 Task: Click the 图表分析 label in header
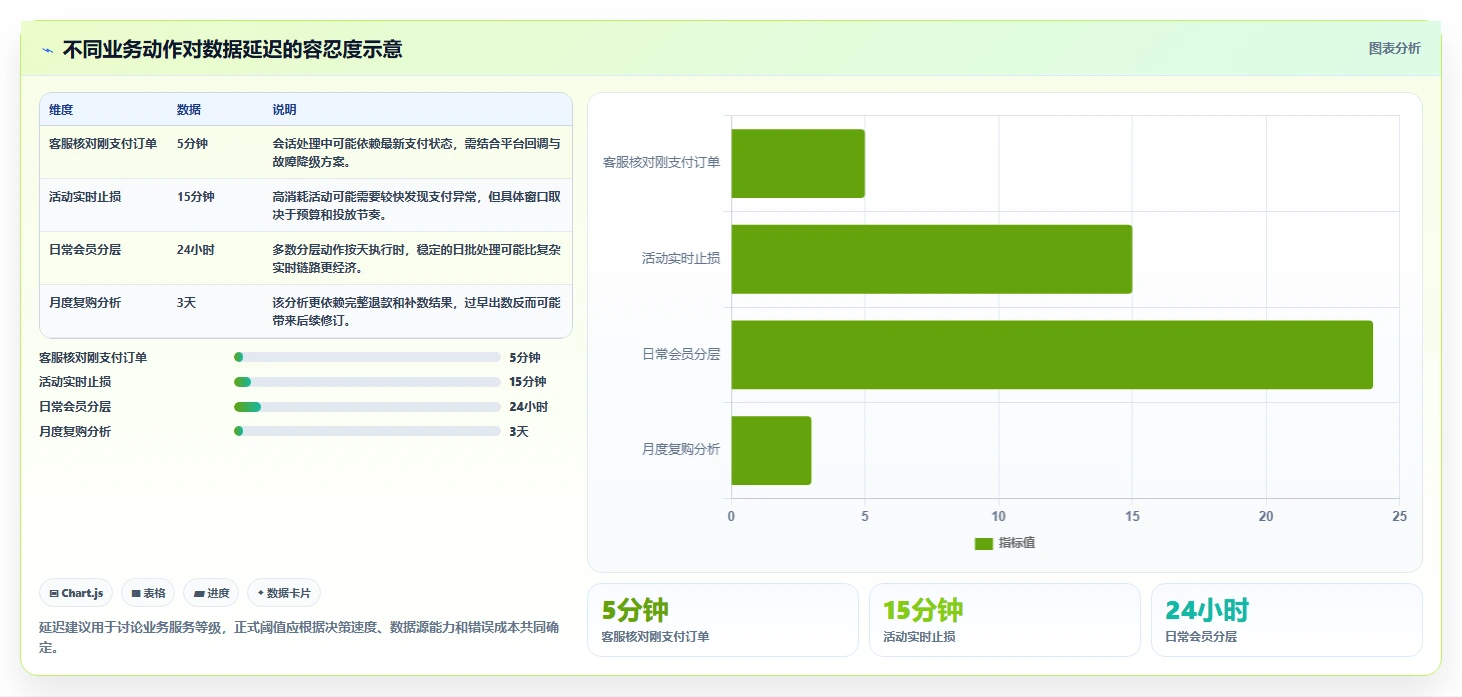click(x=1394, y=48)
